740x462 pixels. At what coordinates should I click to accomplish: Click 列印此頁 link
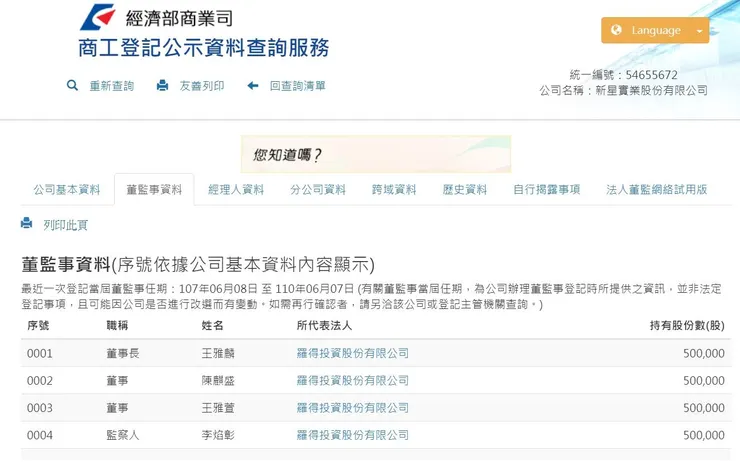(66, 226)
